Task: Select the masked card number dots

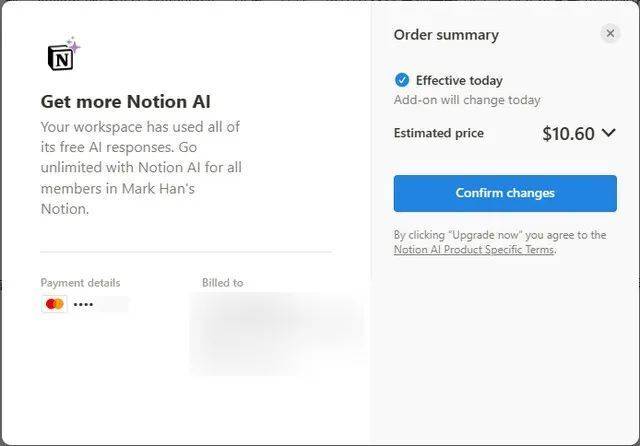Action: coord(84,304)
